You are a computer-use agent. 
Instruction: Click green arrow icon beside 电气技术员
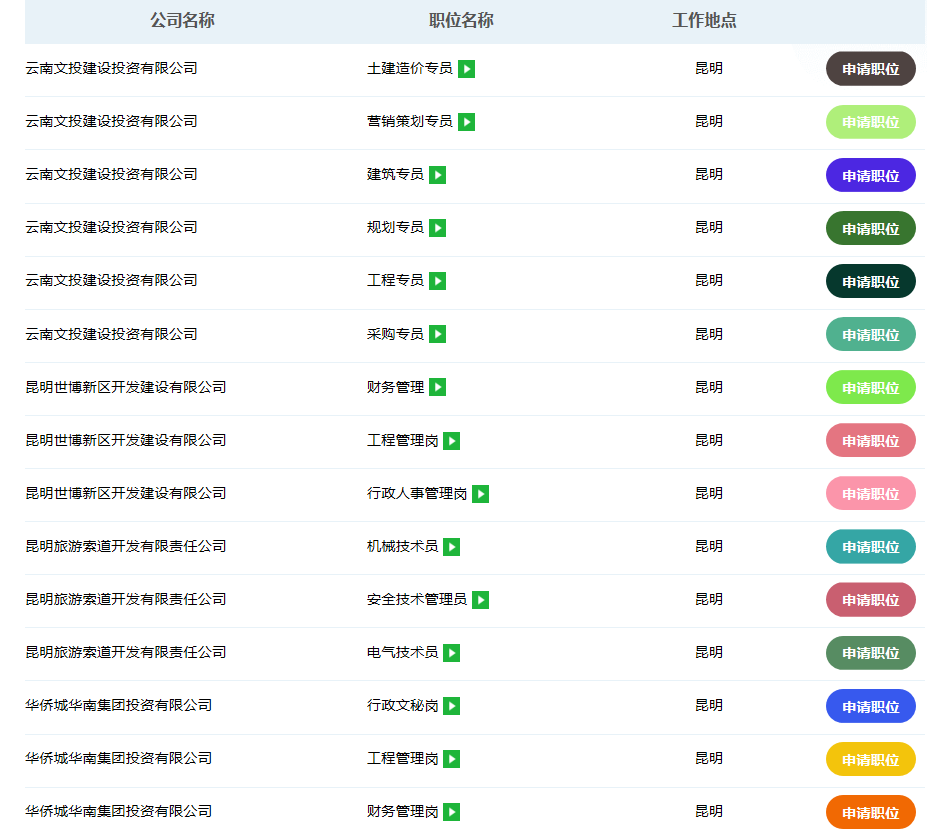point(451,653)
